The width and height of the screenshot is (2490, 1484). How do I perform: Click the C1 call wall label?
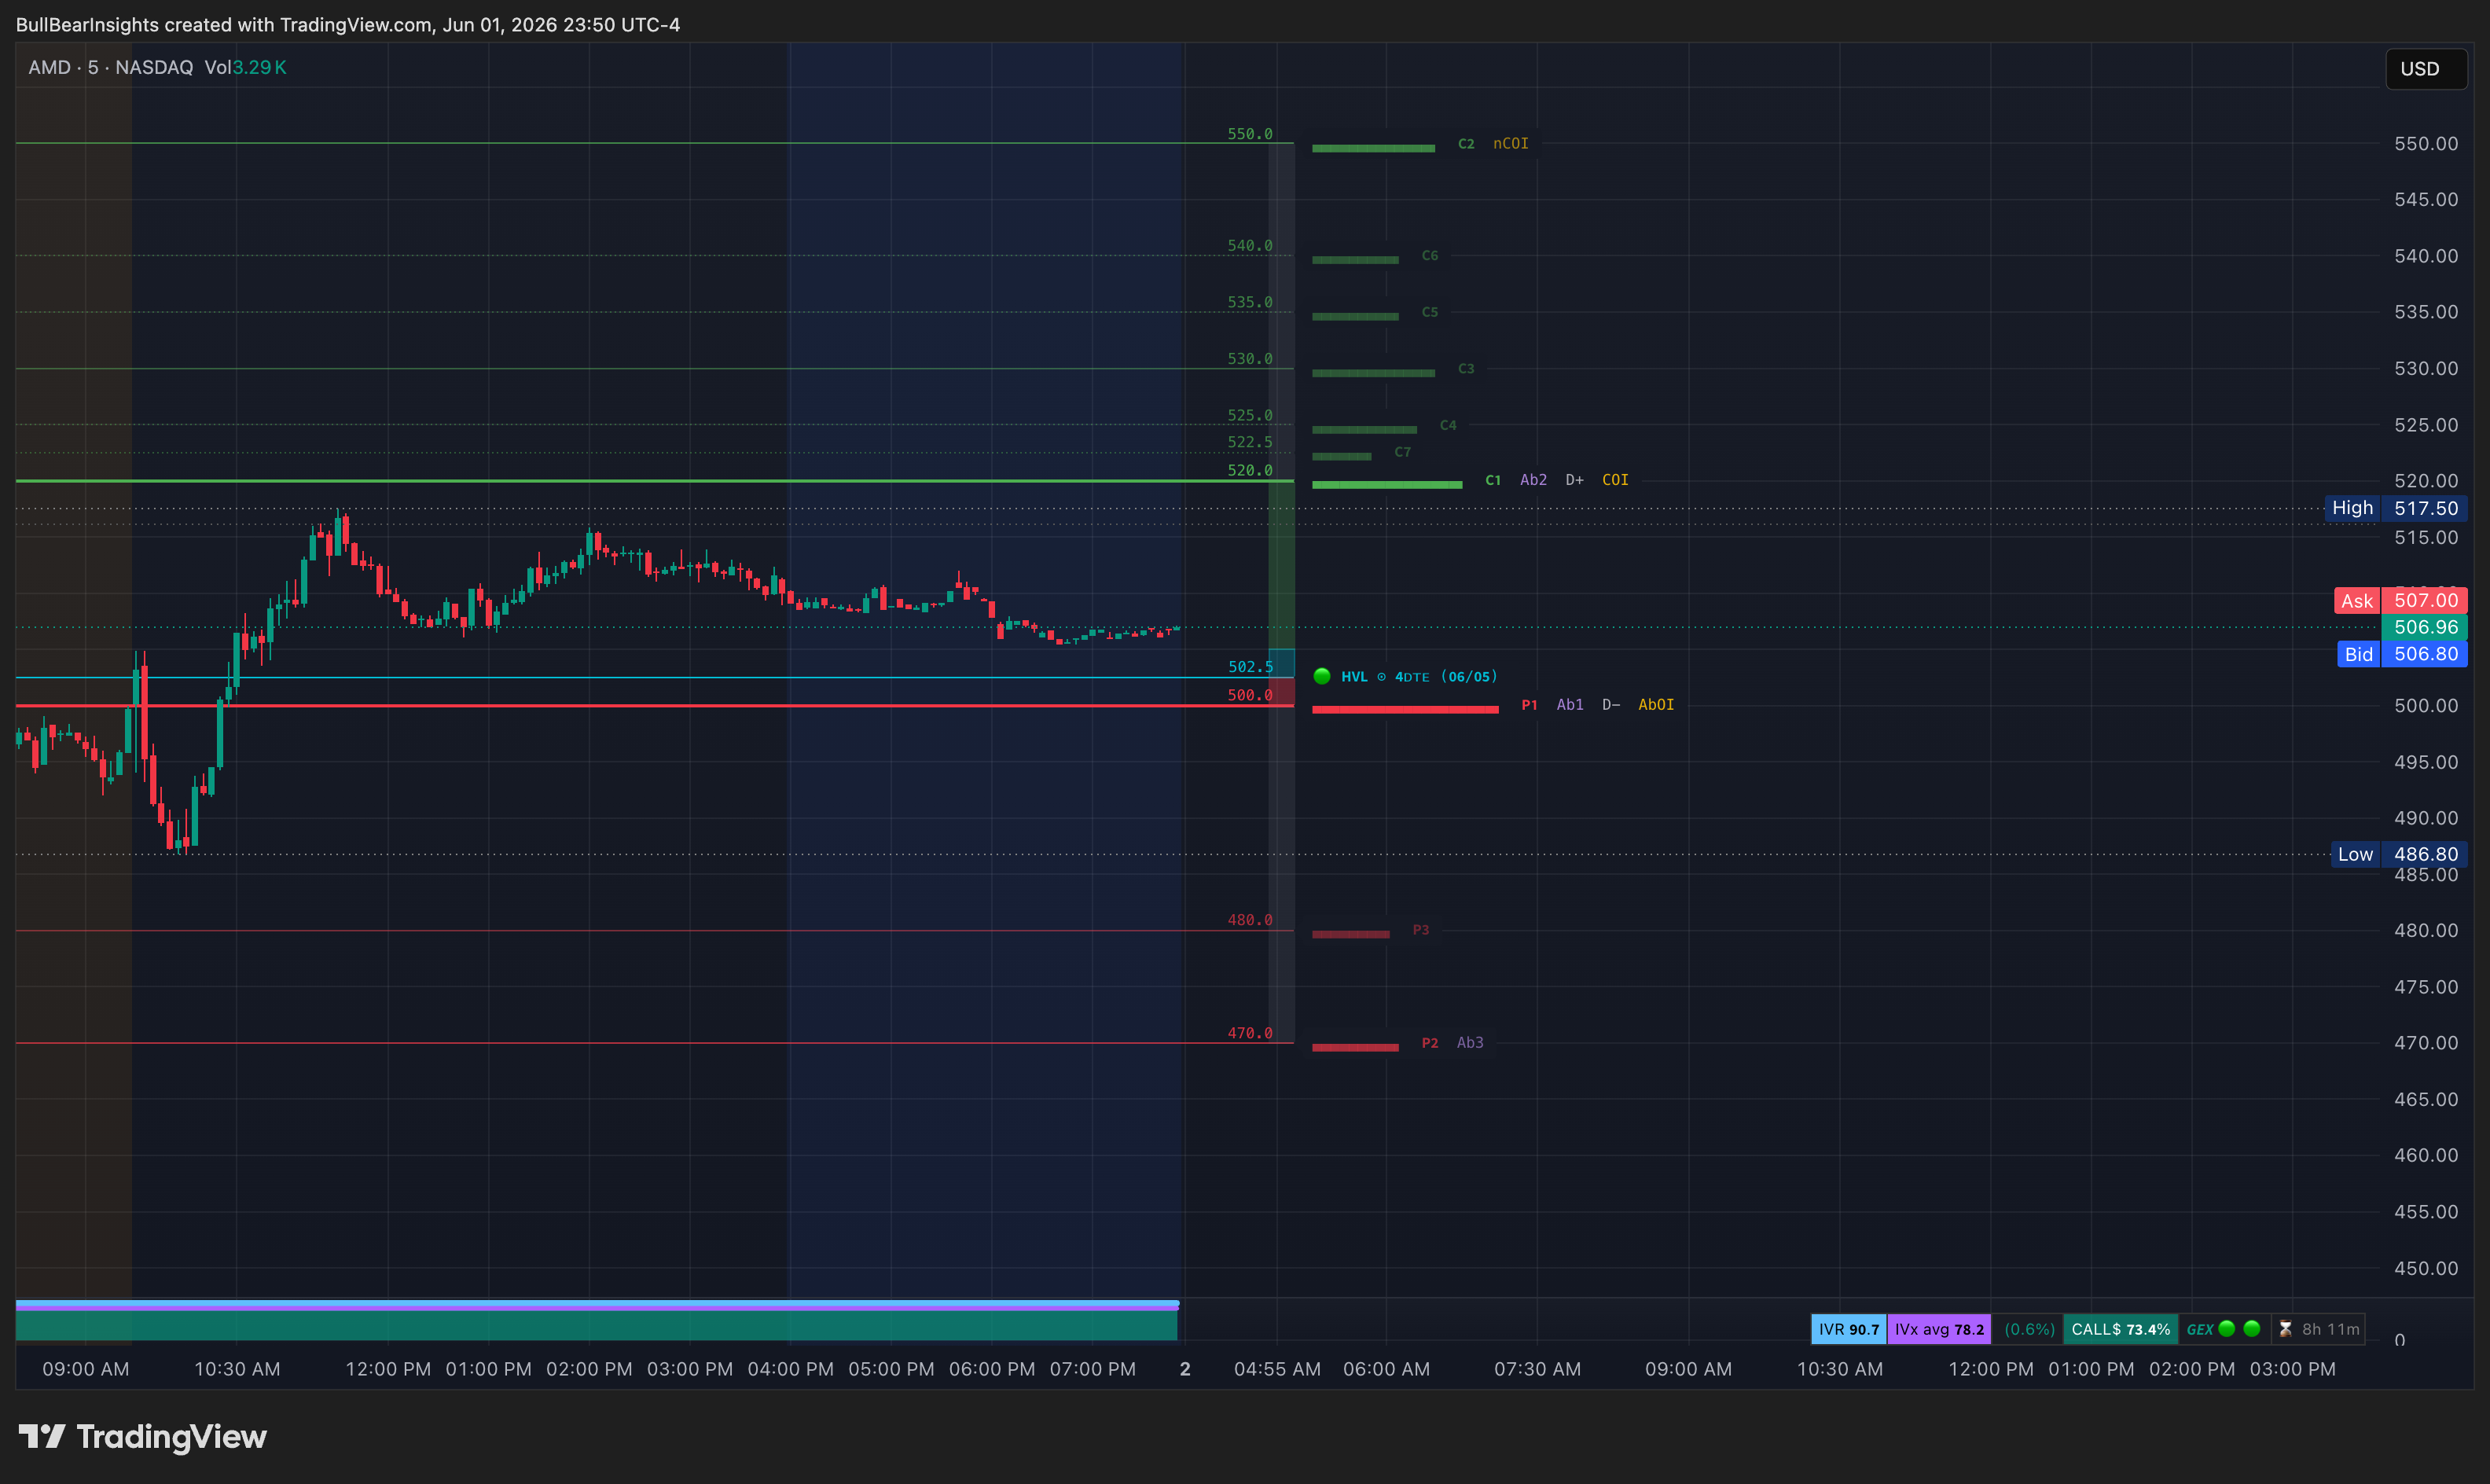(1492, 480)
